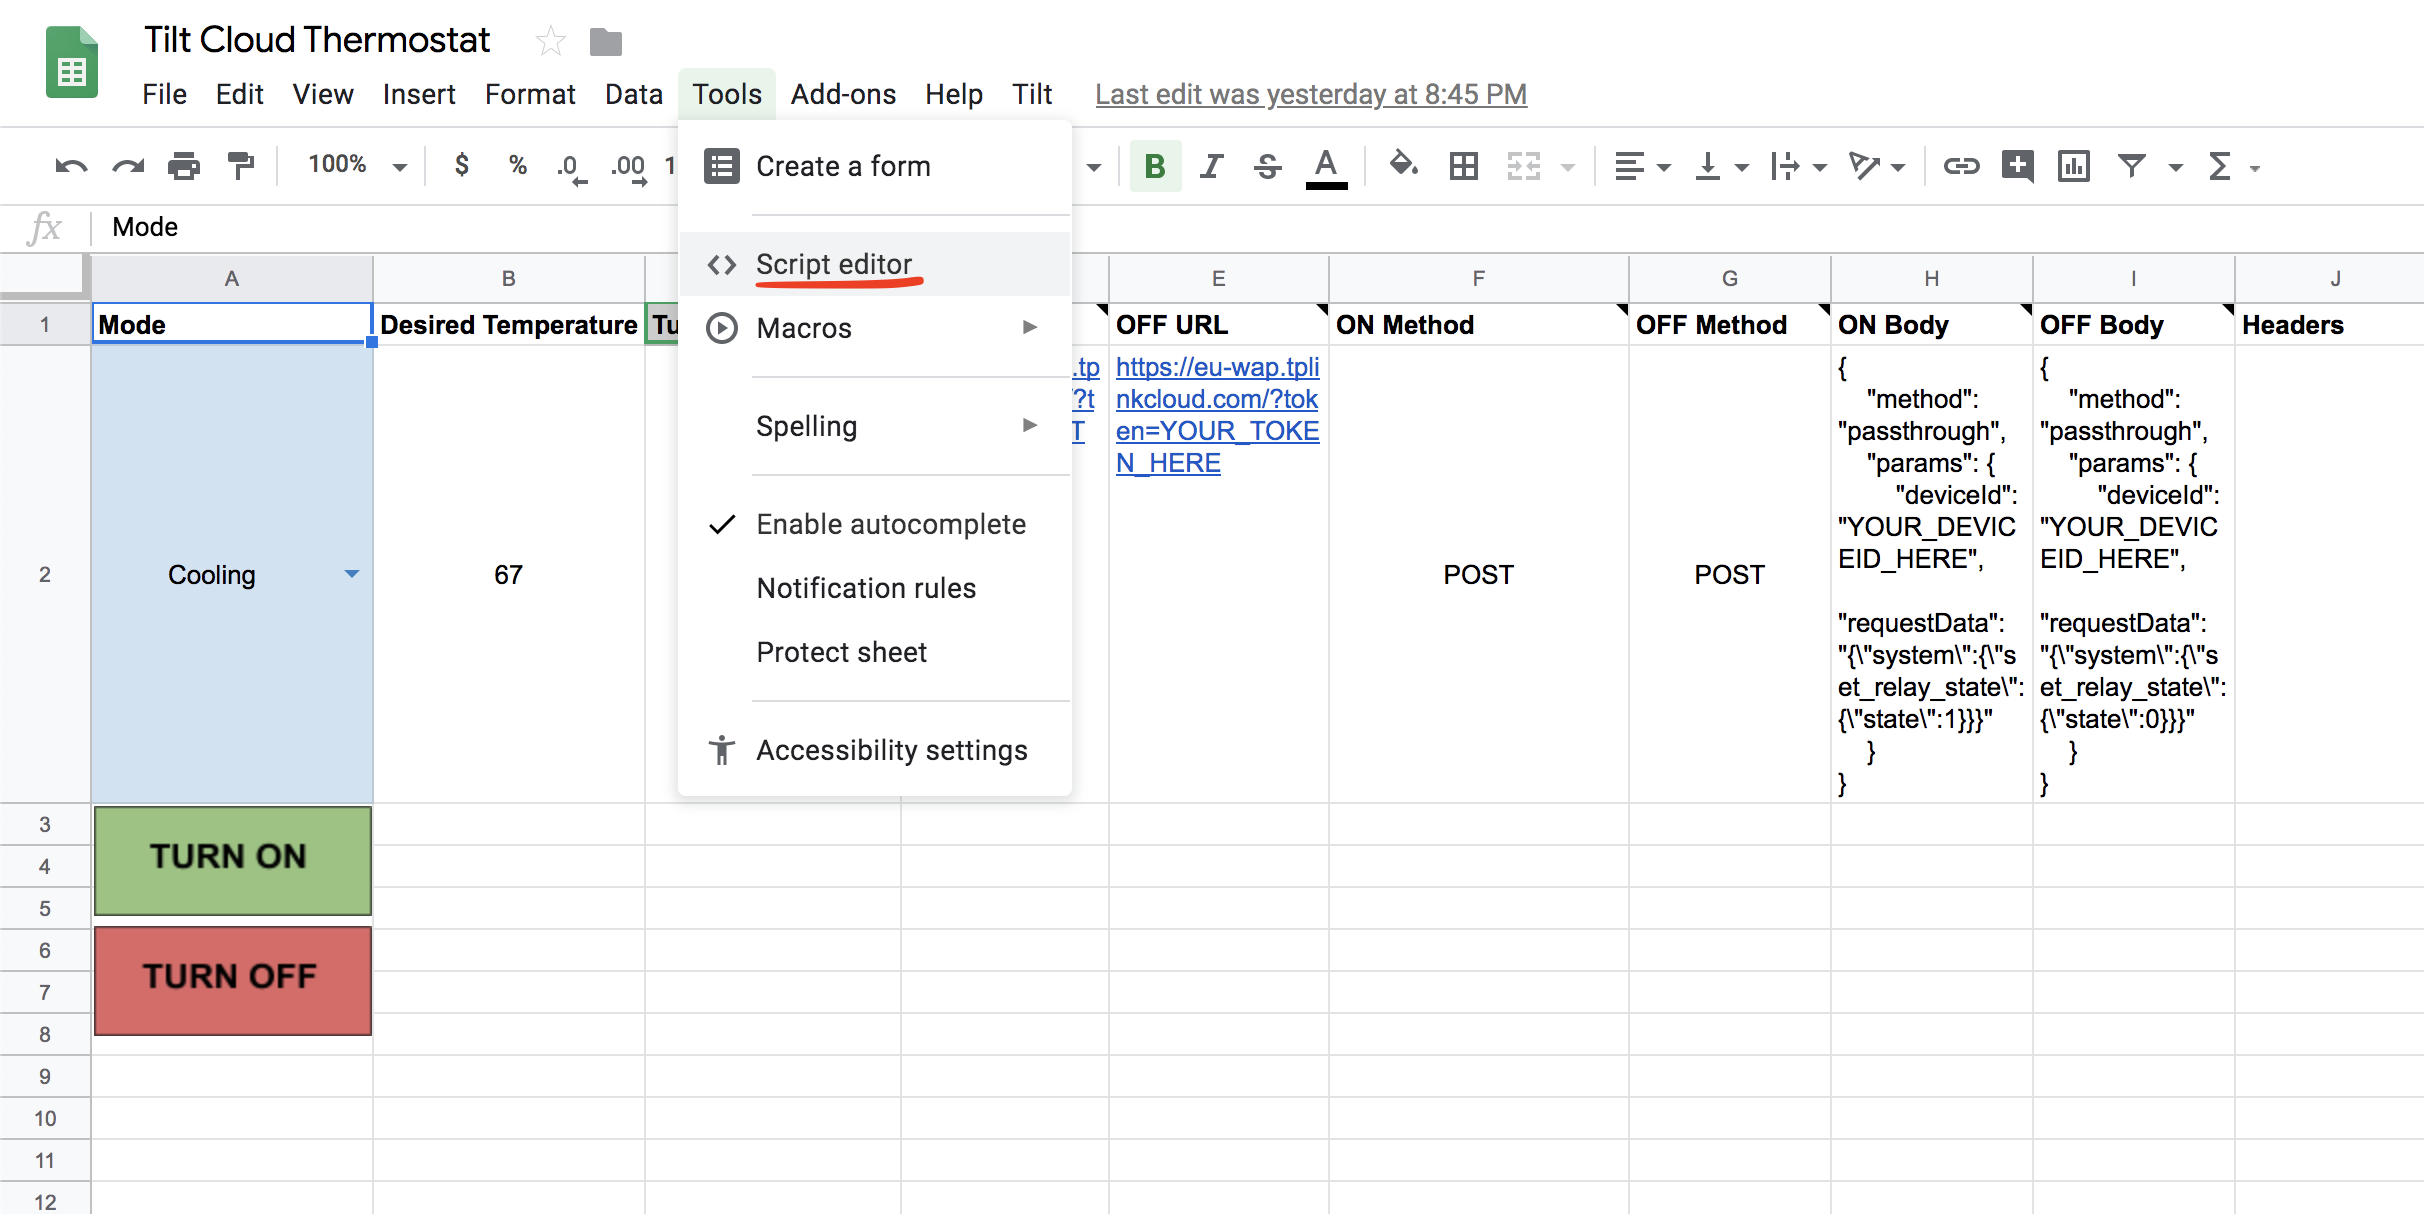
Task: Click the Insert comment icon
Action: pyautogui.click(x=2017, y=166)
